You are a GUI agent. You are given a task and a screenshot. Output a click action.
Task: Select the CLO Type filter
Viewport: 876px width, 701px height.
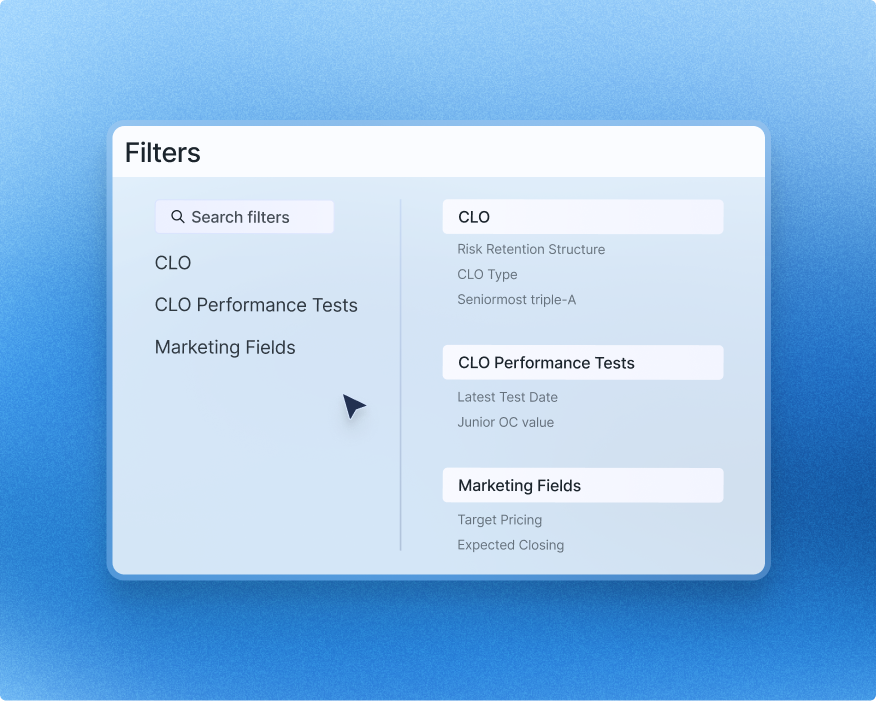[x=487, y=274]
